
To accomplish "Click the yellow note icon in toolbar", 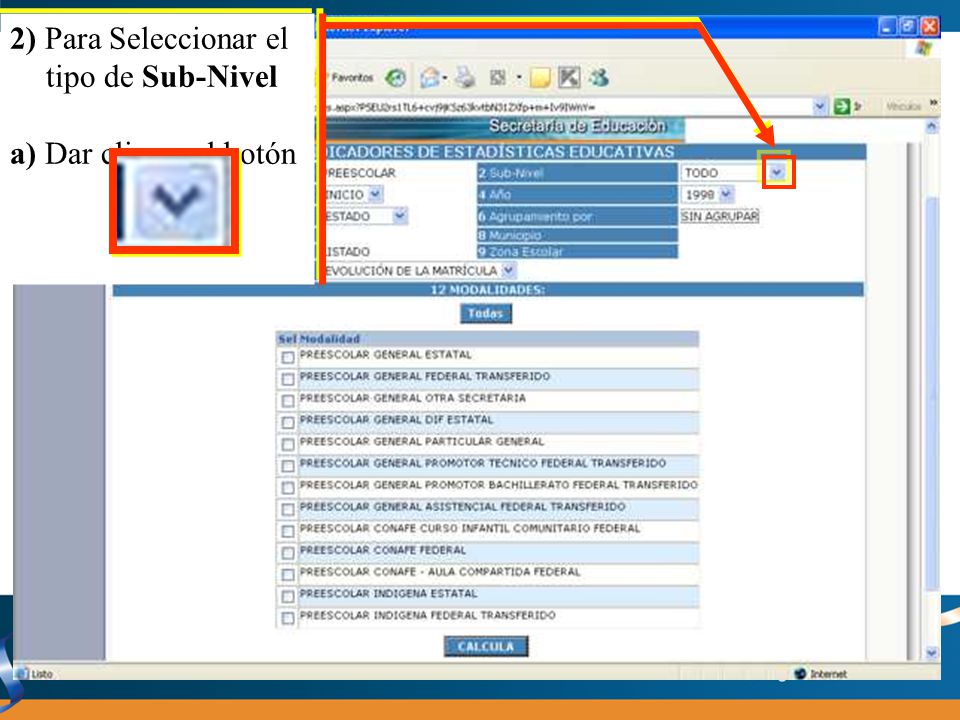I will pos(540,78).
